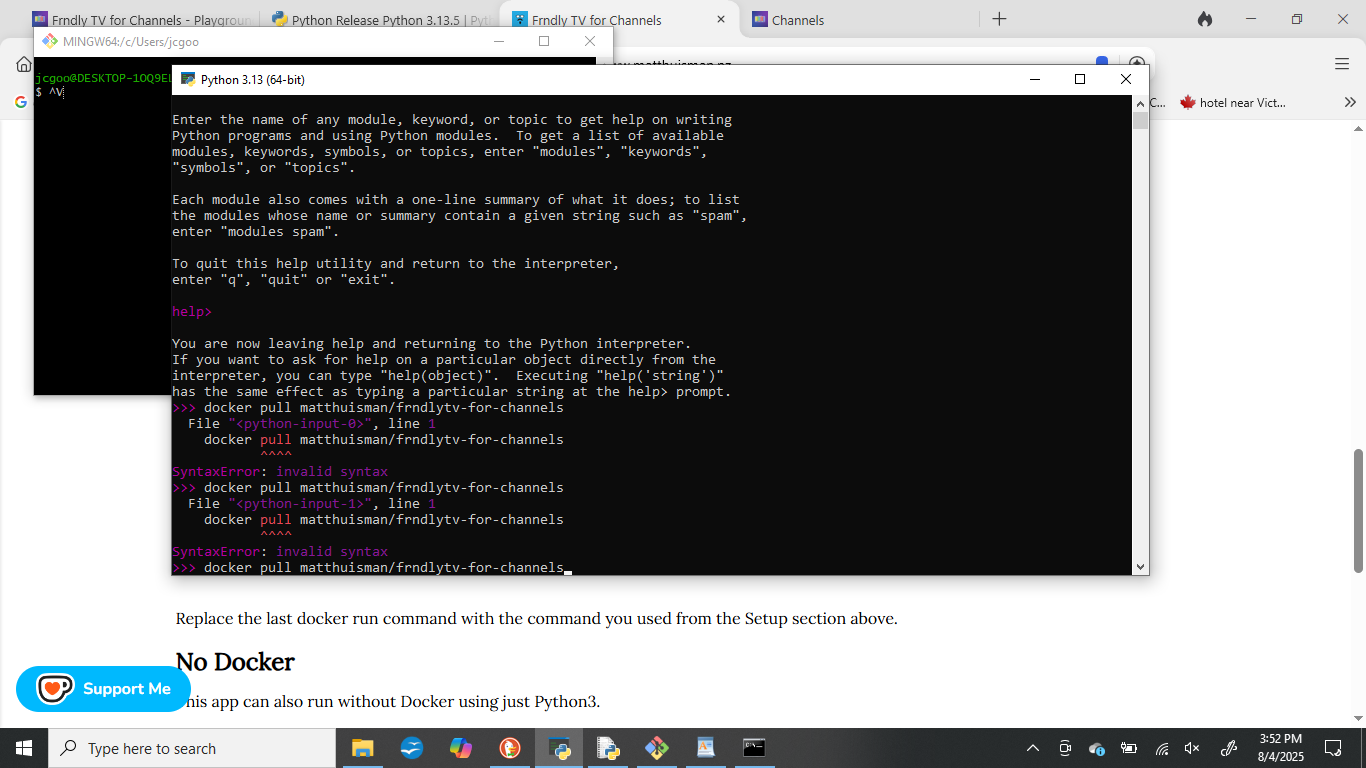Image resolution: width=1366 pixels, height=768 pixels.
Task: Click the DuckDuckGo browser taskbar icon
Action: click(x=510, y=748)
